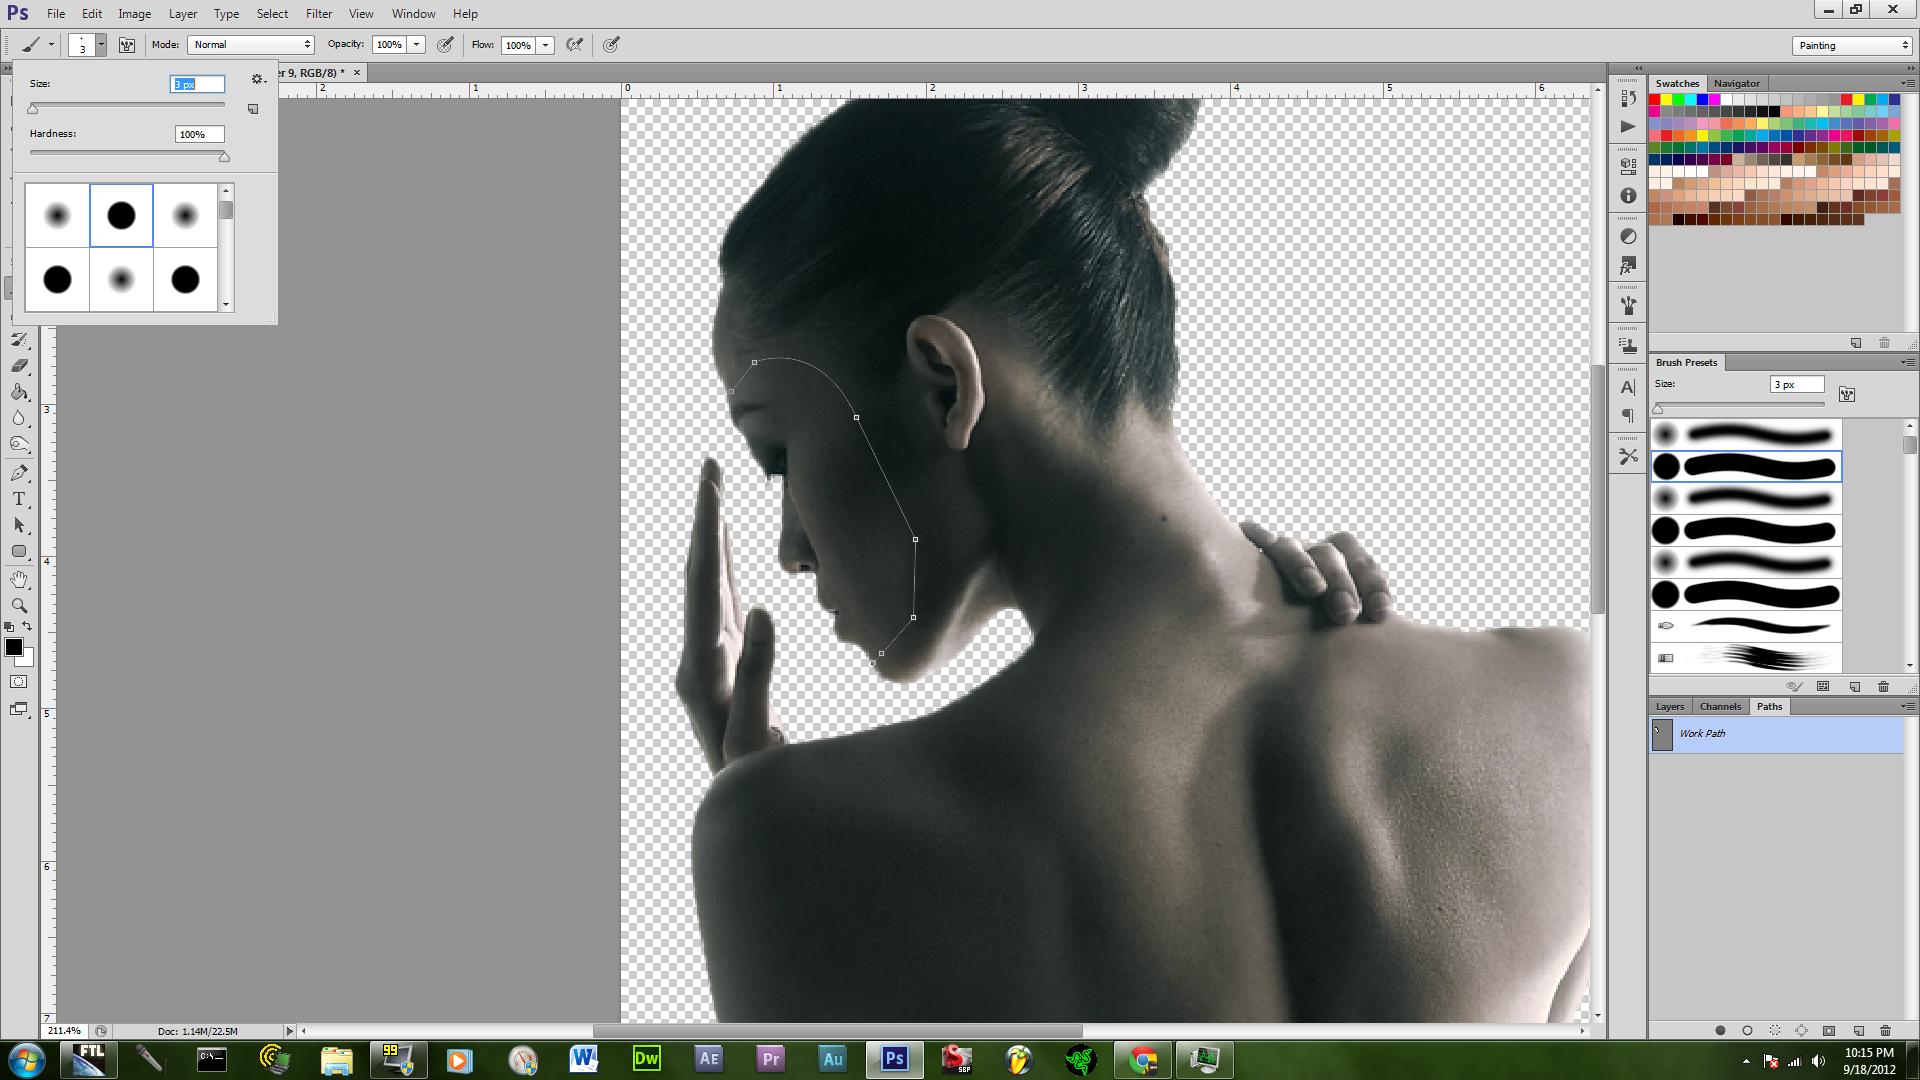This screenshot has width=1920, height=1080.
Task: Toggle pressure control for size
Action: pyautogui.click(x=612, y=45)
